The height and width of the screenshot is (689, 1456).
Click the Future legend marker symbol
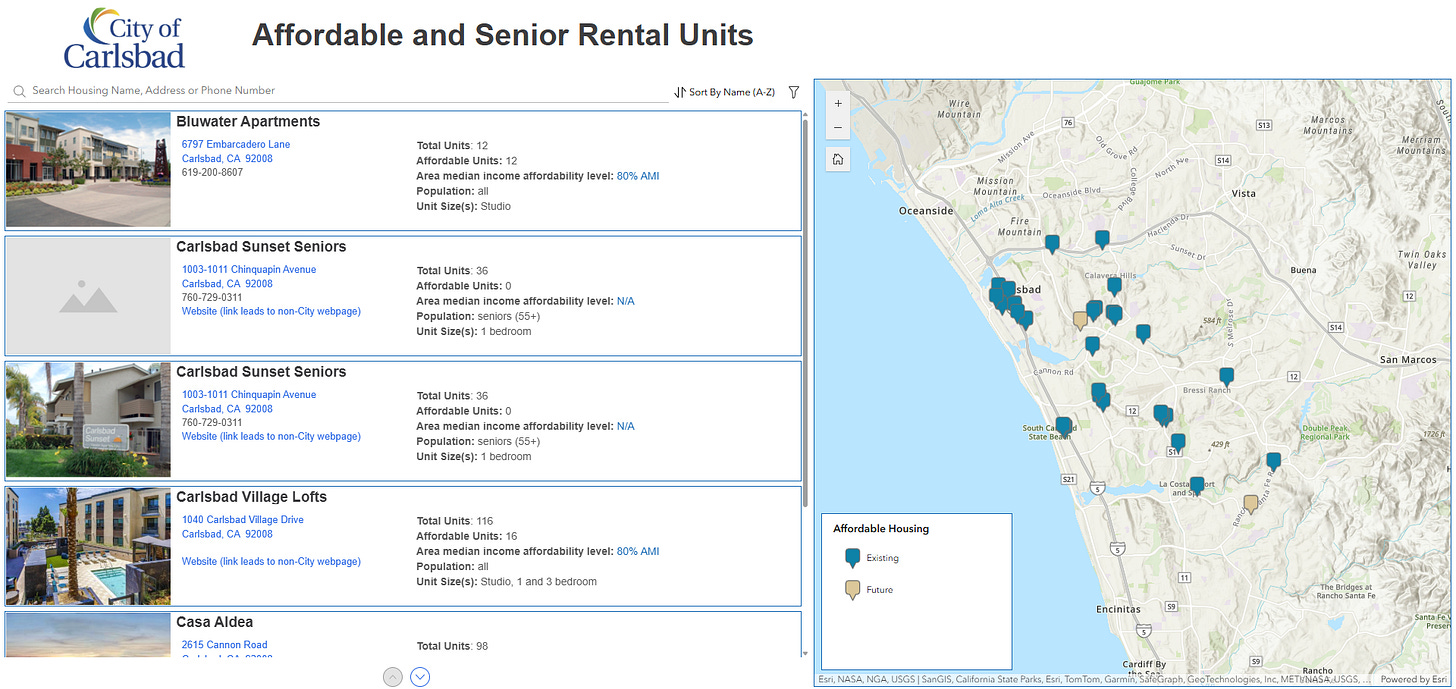(852, 590)
